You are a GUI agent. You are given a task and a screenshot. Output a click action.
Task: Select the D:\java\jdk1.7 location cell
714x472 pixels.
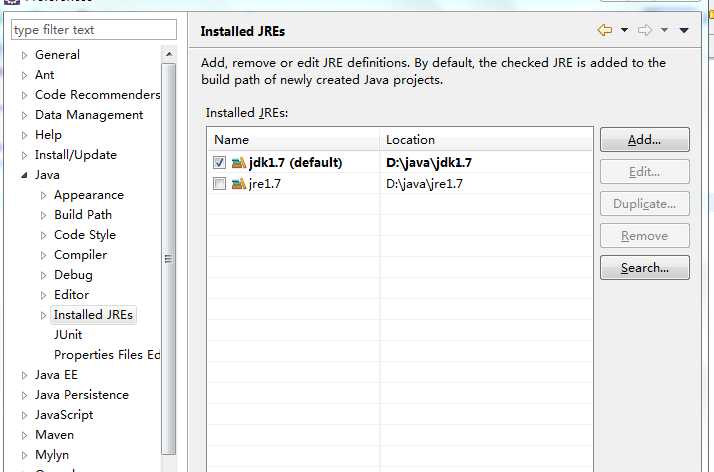(x=429, y=162)
